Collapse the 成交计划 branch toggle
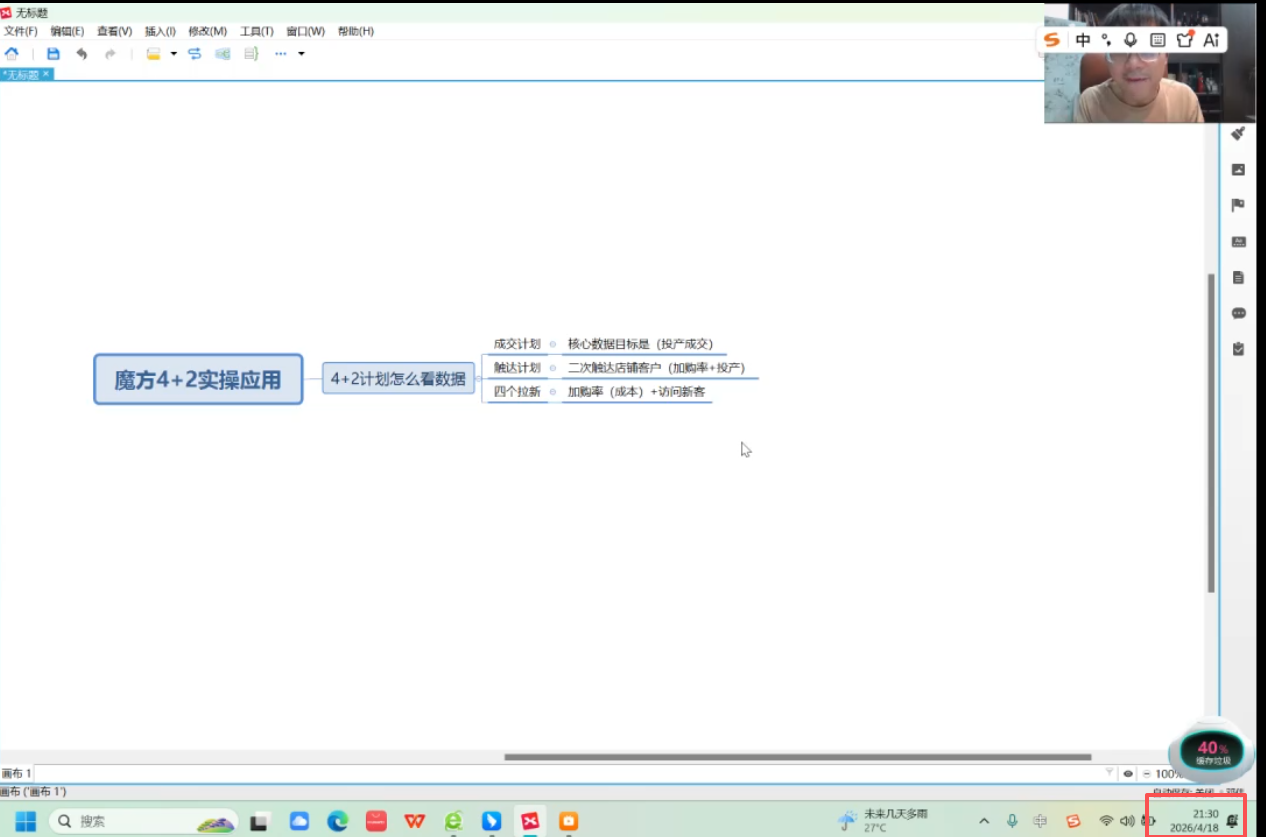Image resolution: width=1266 pixels, height=837 pixels. pyautogui.click(x=553, y=344)
